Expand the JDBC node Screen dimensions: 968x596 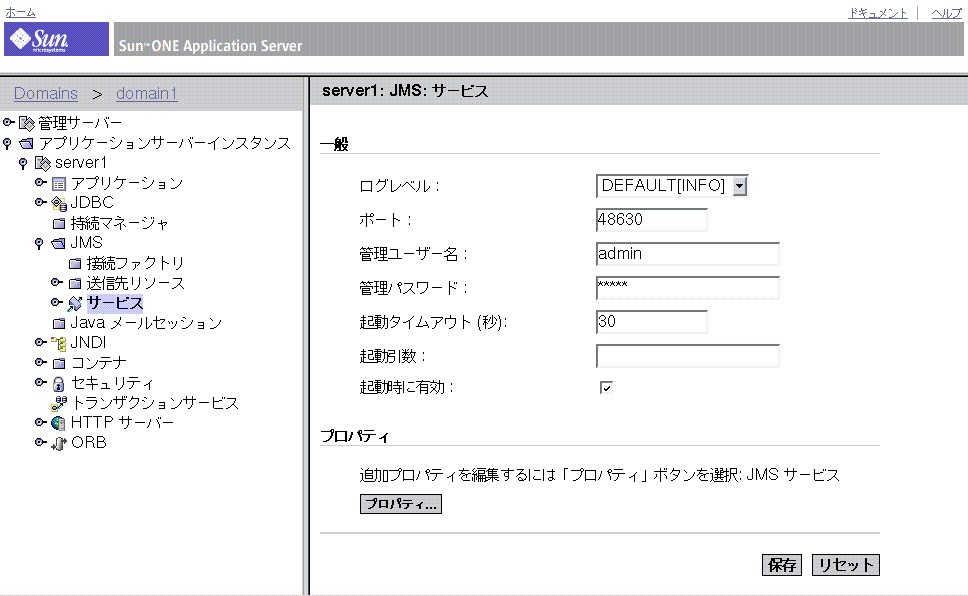click(41, 202)
